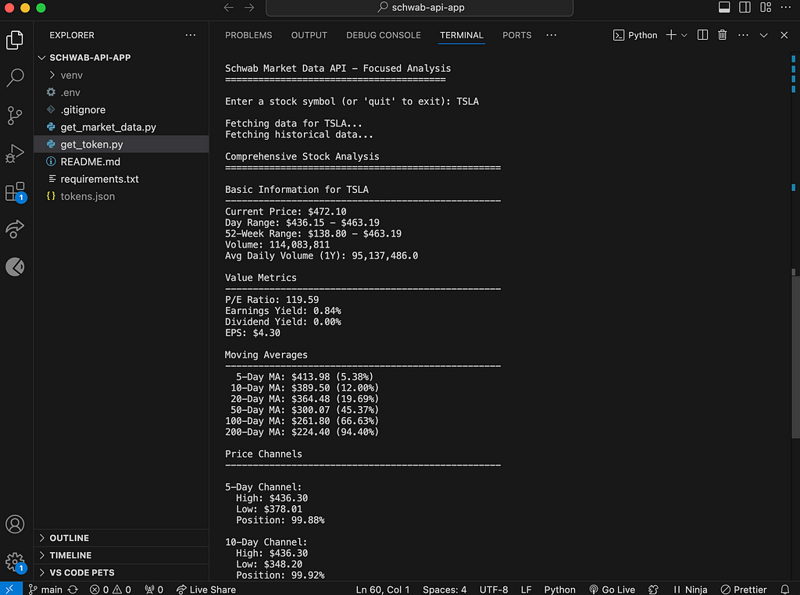Click Go Live in the status bar

[613, 590]
